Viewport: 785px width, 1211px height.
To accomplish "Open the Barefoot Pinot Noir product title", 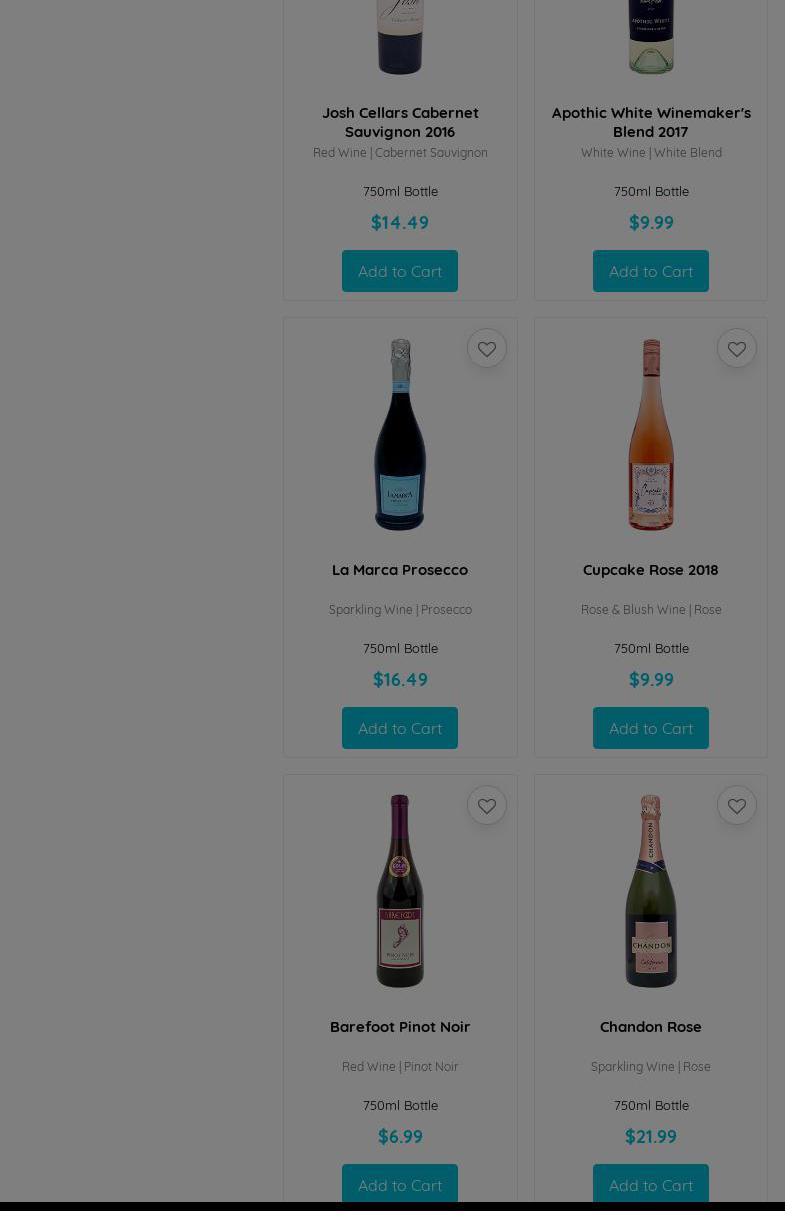I will pyautogui.click(x=400, y=1027).
